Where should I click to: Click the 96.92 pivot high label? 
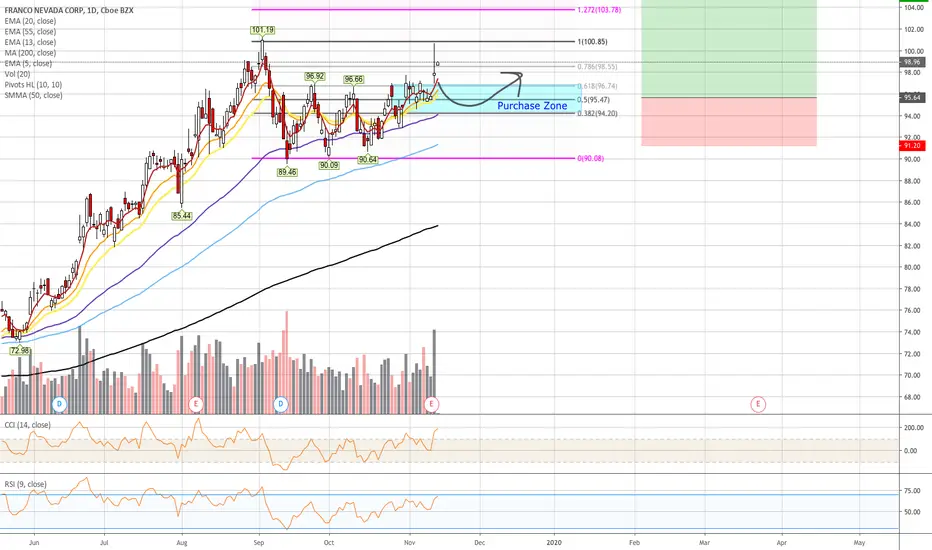tap(315, 77)
